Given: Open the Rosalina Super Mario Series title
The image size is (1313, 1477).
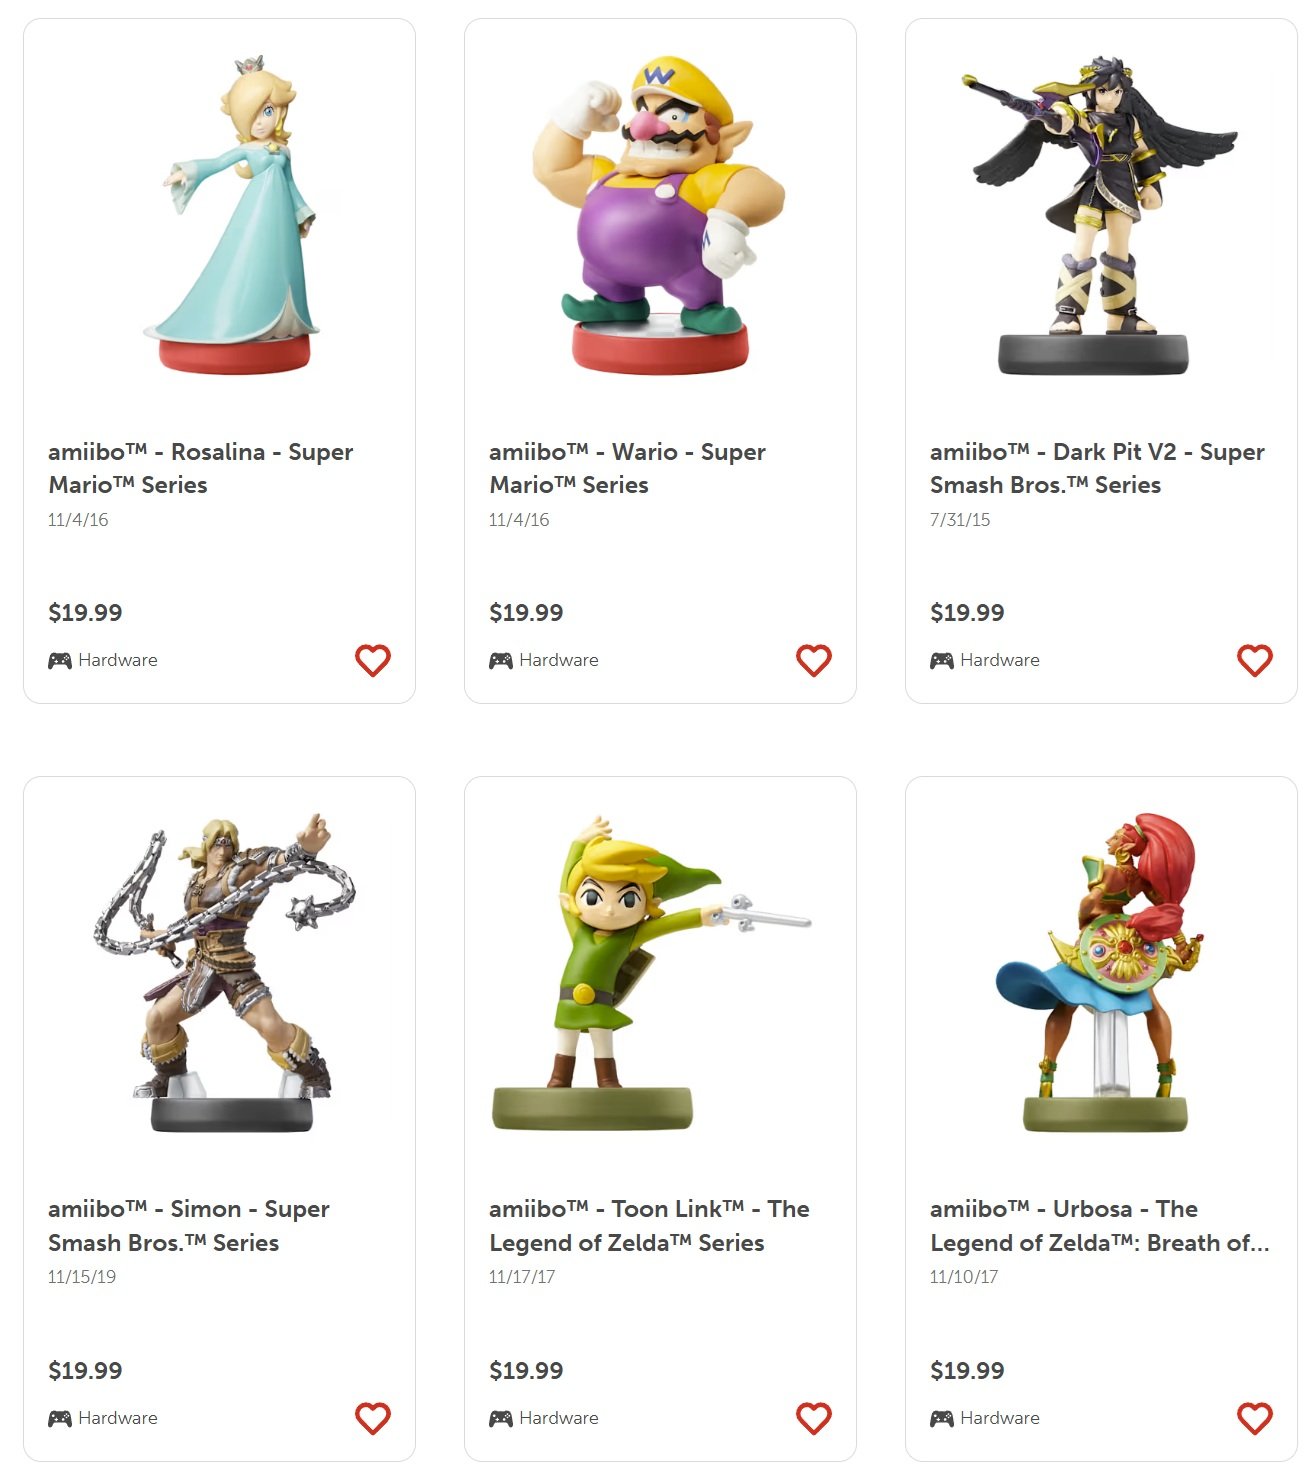Looking at the screenshot, I should coord(201,468).
